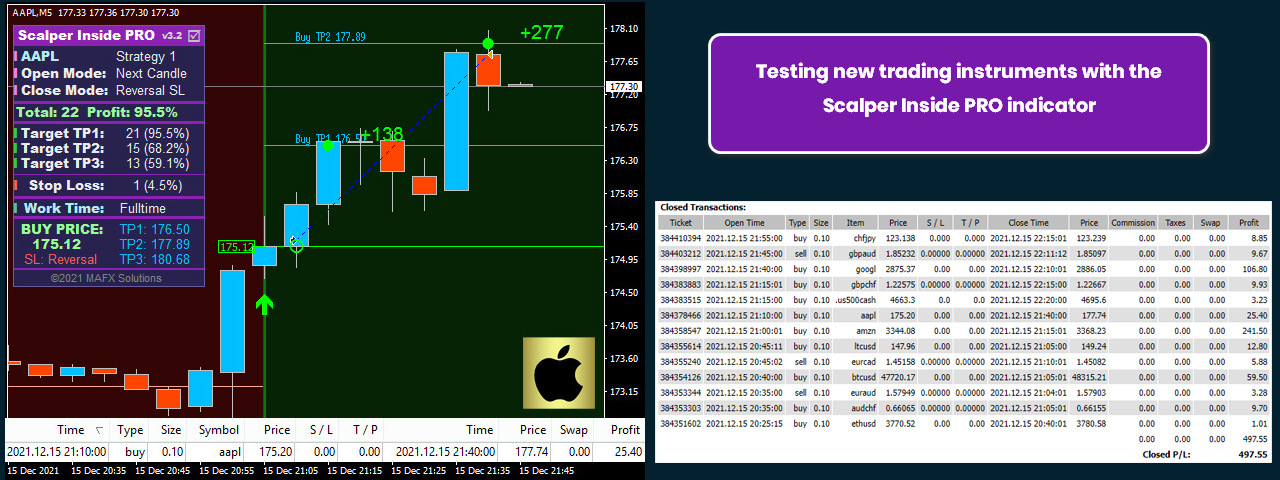Click the 'Target TP1:' row label
Image resolution: width=1280 pixels, height=480 pixels.
click(x=62, y=133)
